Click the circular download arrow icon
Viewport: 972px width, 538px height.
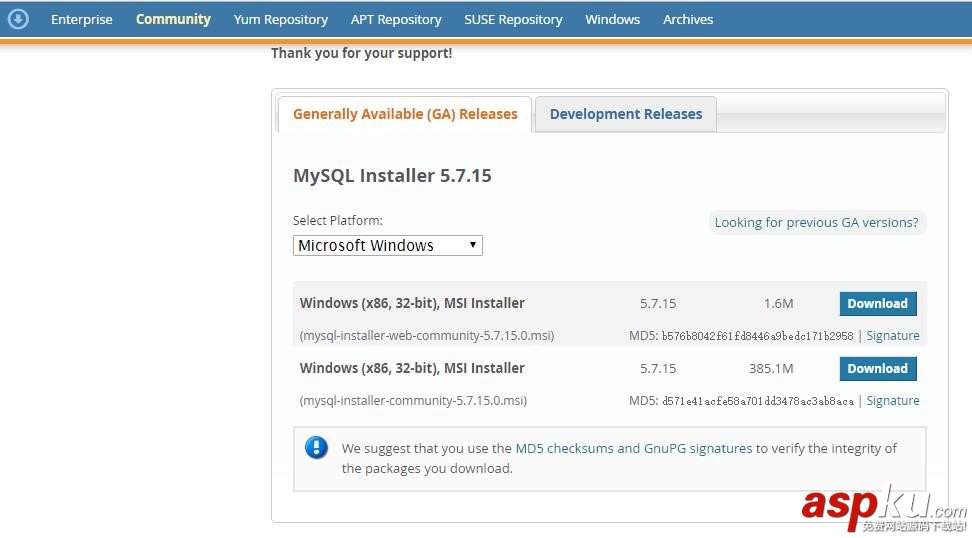point(18,19)
